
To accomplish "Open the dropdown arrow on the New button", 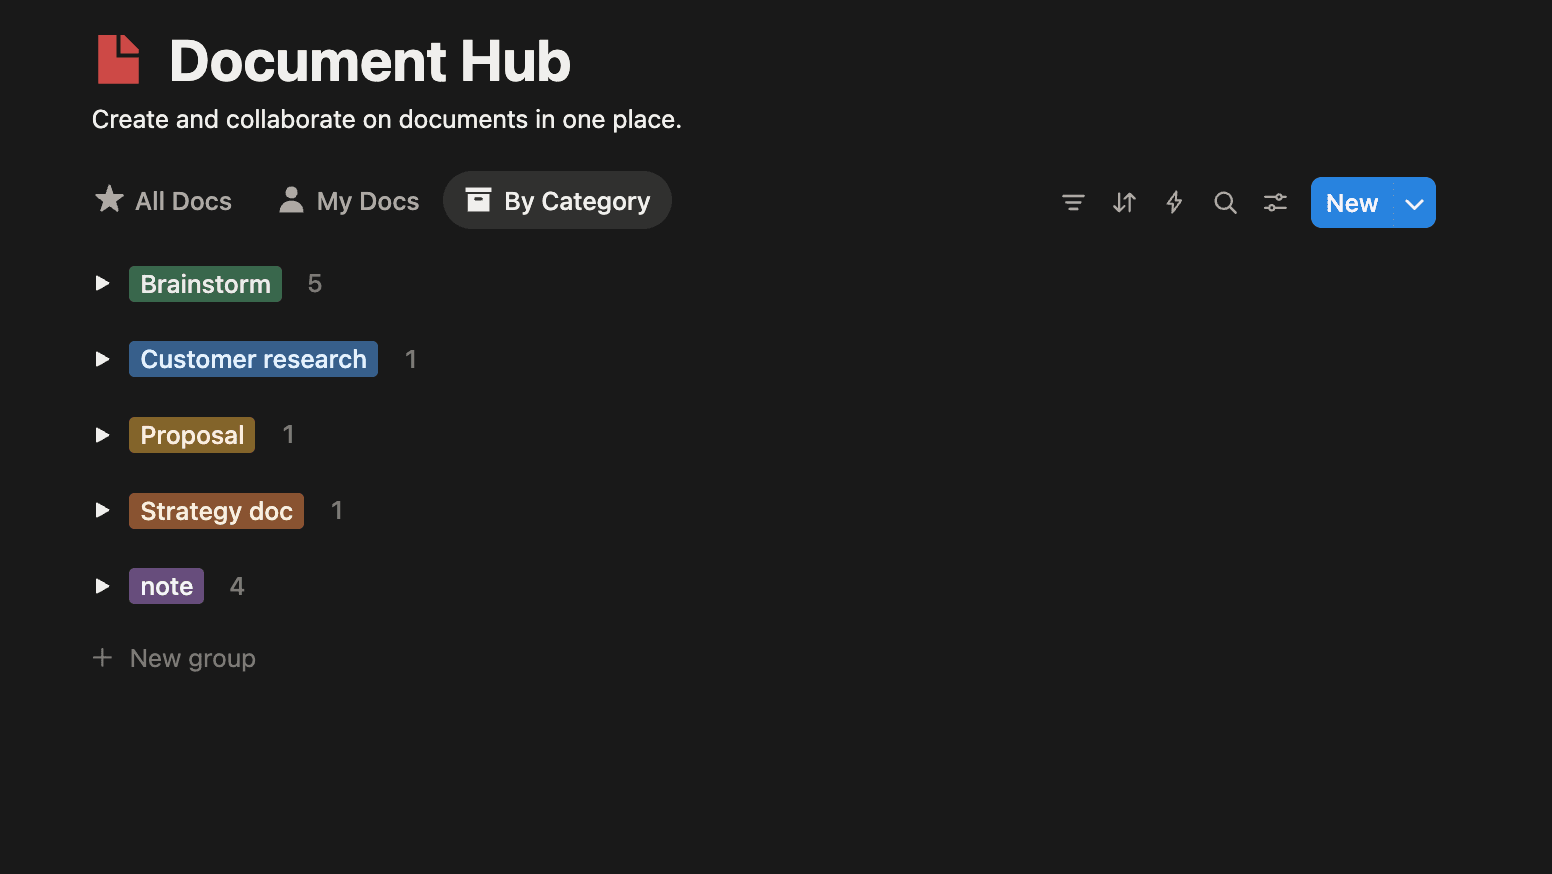I will [1414, 202].
